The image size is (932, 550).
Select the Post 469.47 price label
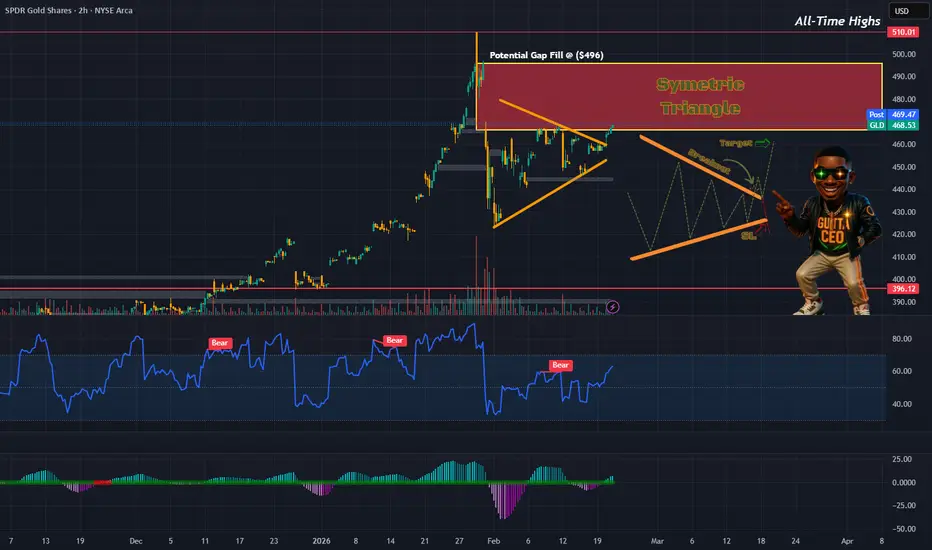893,114
